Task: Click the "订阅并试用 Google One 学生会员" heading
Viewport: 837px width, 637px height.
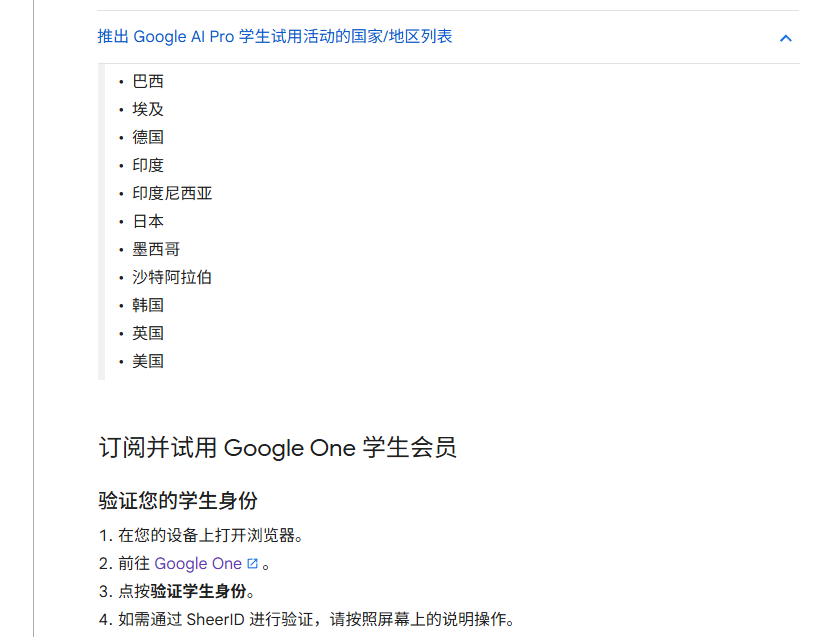Action: coord(277,447)
